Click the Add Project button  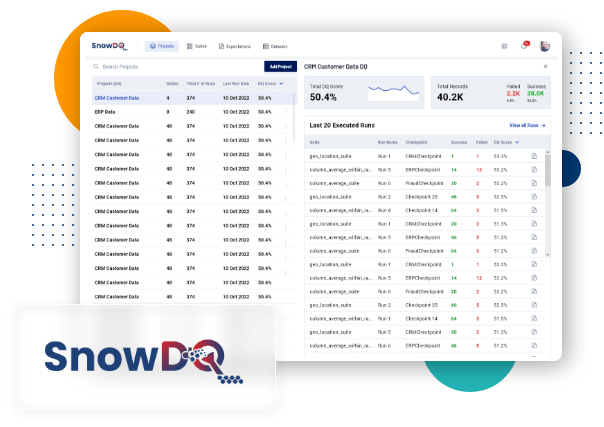[280, 67]
